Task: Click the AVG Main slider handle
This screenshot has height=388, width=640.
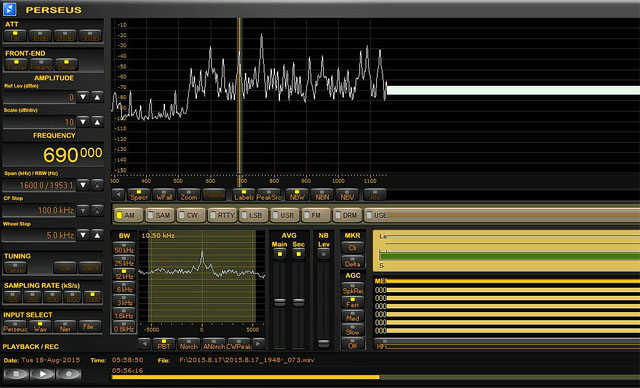Action: 280,302
